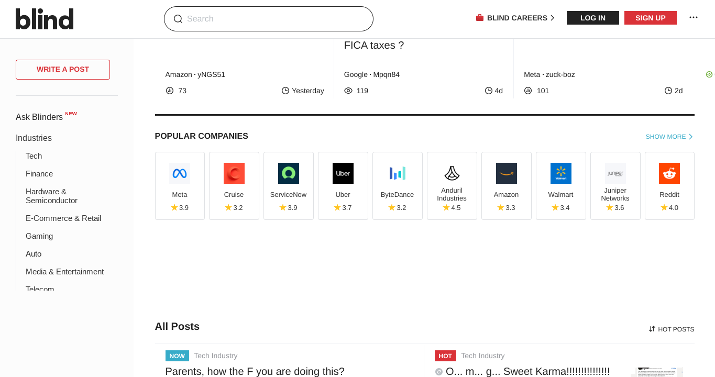The height and width of the screenshot is (377, 715).
Task: Open the ServiceNow company logo
Action: pyautogui.click(x=288, y=173)
